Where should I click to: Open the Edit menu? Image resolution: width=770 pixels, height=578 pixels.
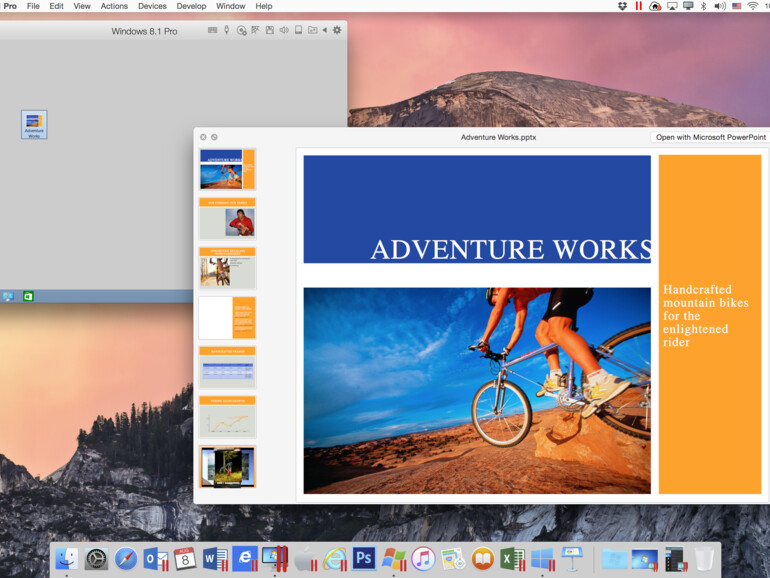click(x=56, y=6)
